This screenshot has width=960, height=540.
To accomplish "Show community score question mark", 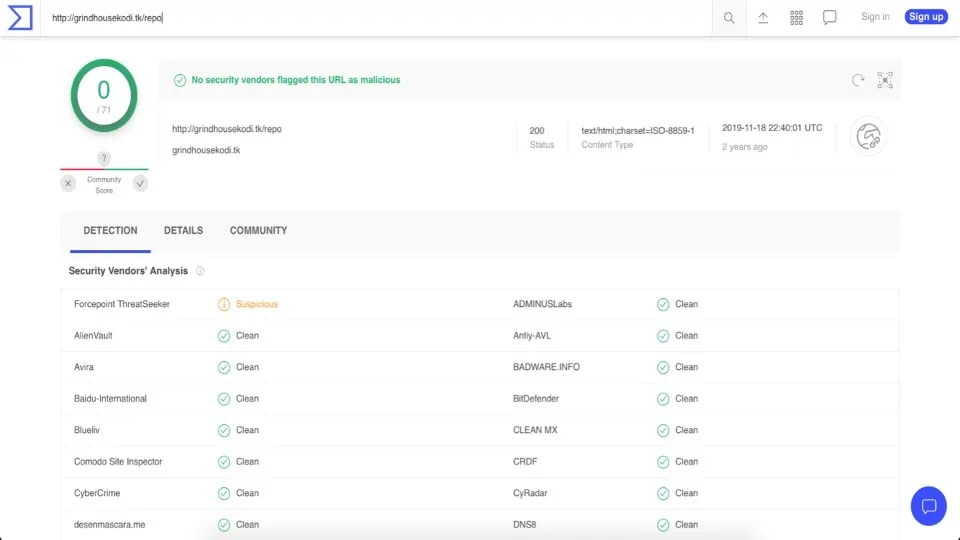I will 104,159.
